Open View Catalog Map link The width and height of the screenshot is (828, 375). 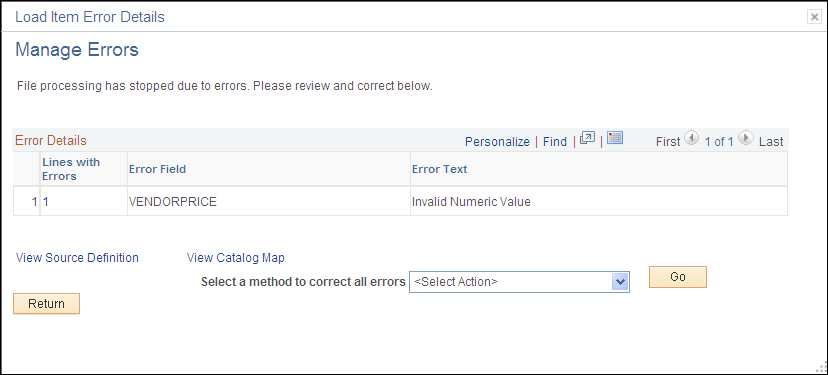pos(236,258)
